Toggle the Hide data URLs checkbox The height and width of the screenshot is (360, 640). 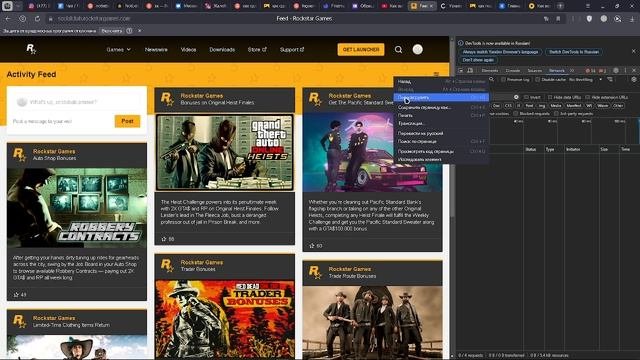point(550,97)
